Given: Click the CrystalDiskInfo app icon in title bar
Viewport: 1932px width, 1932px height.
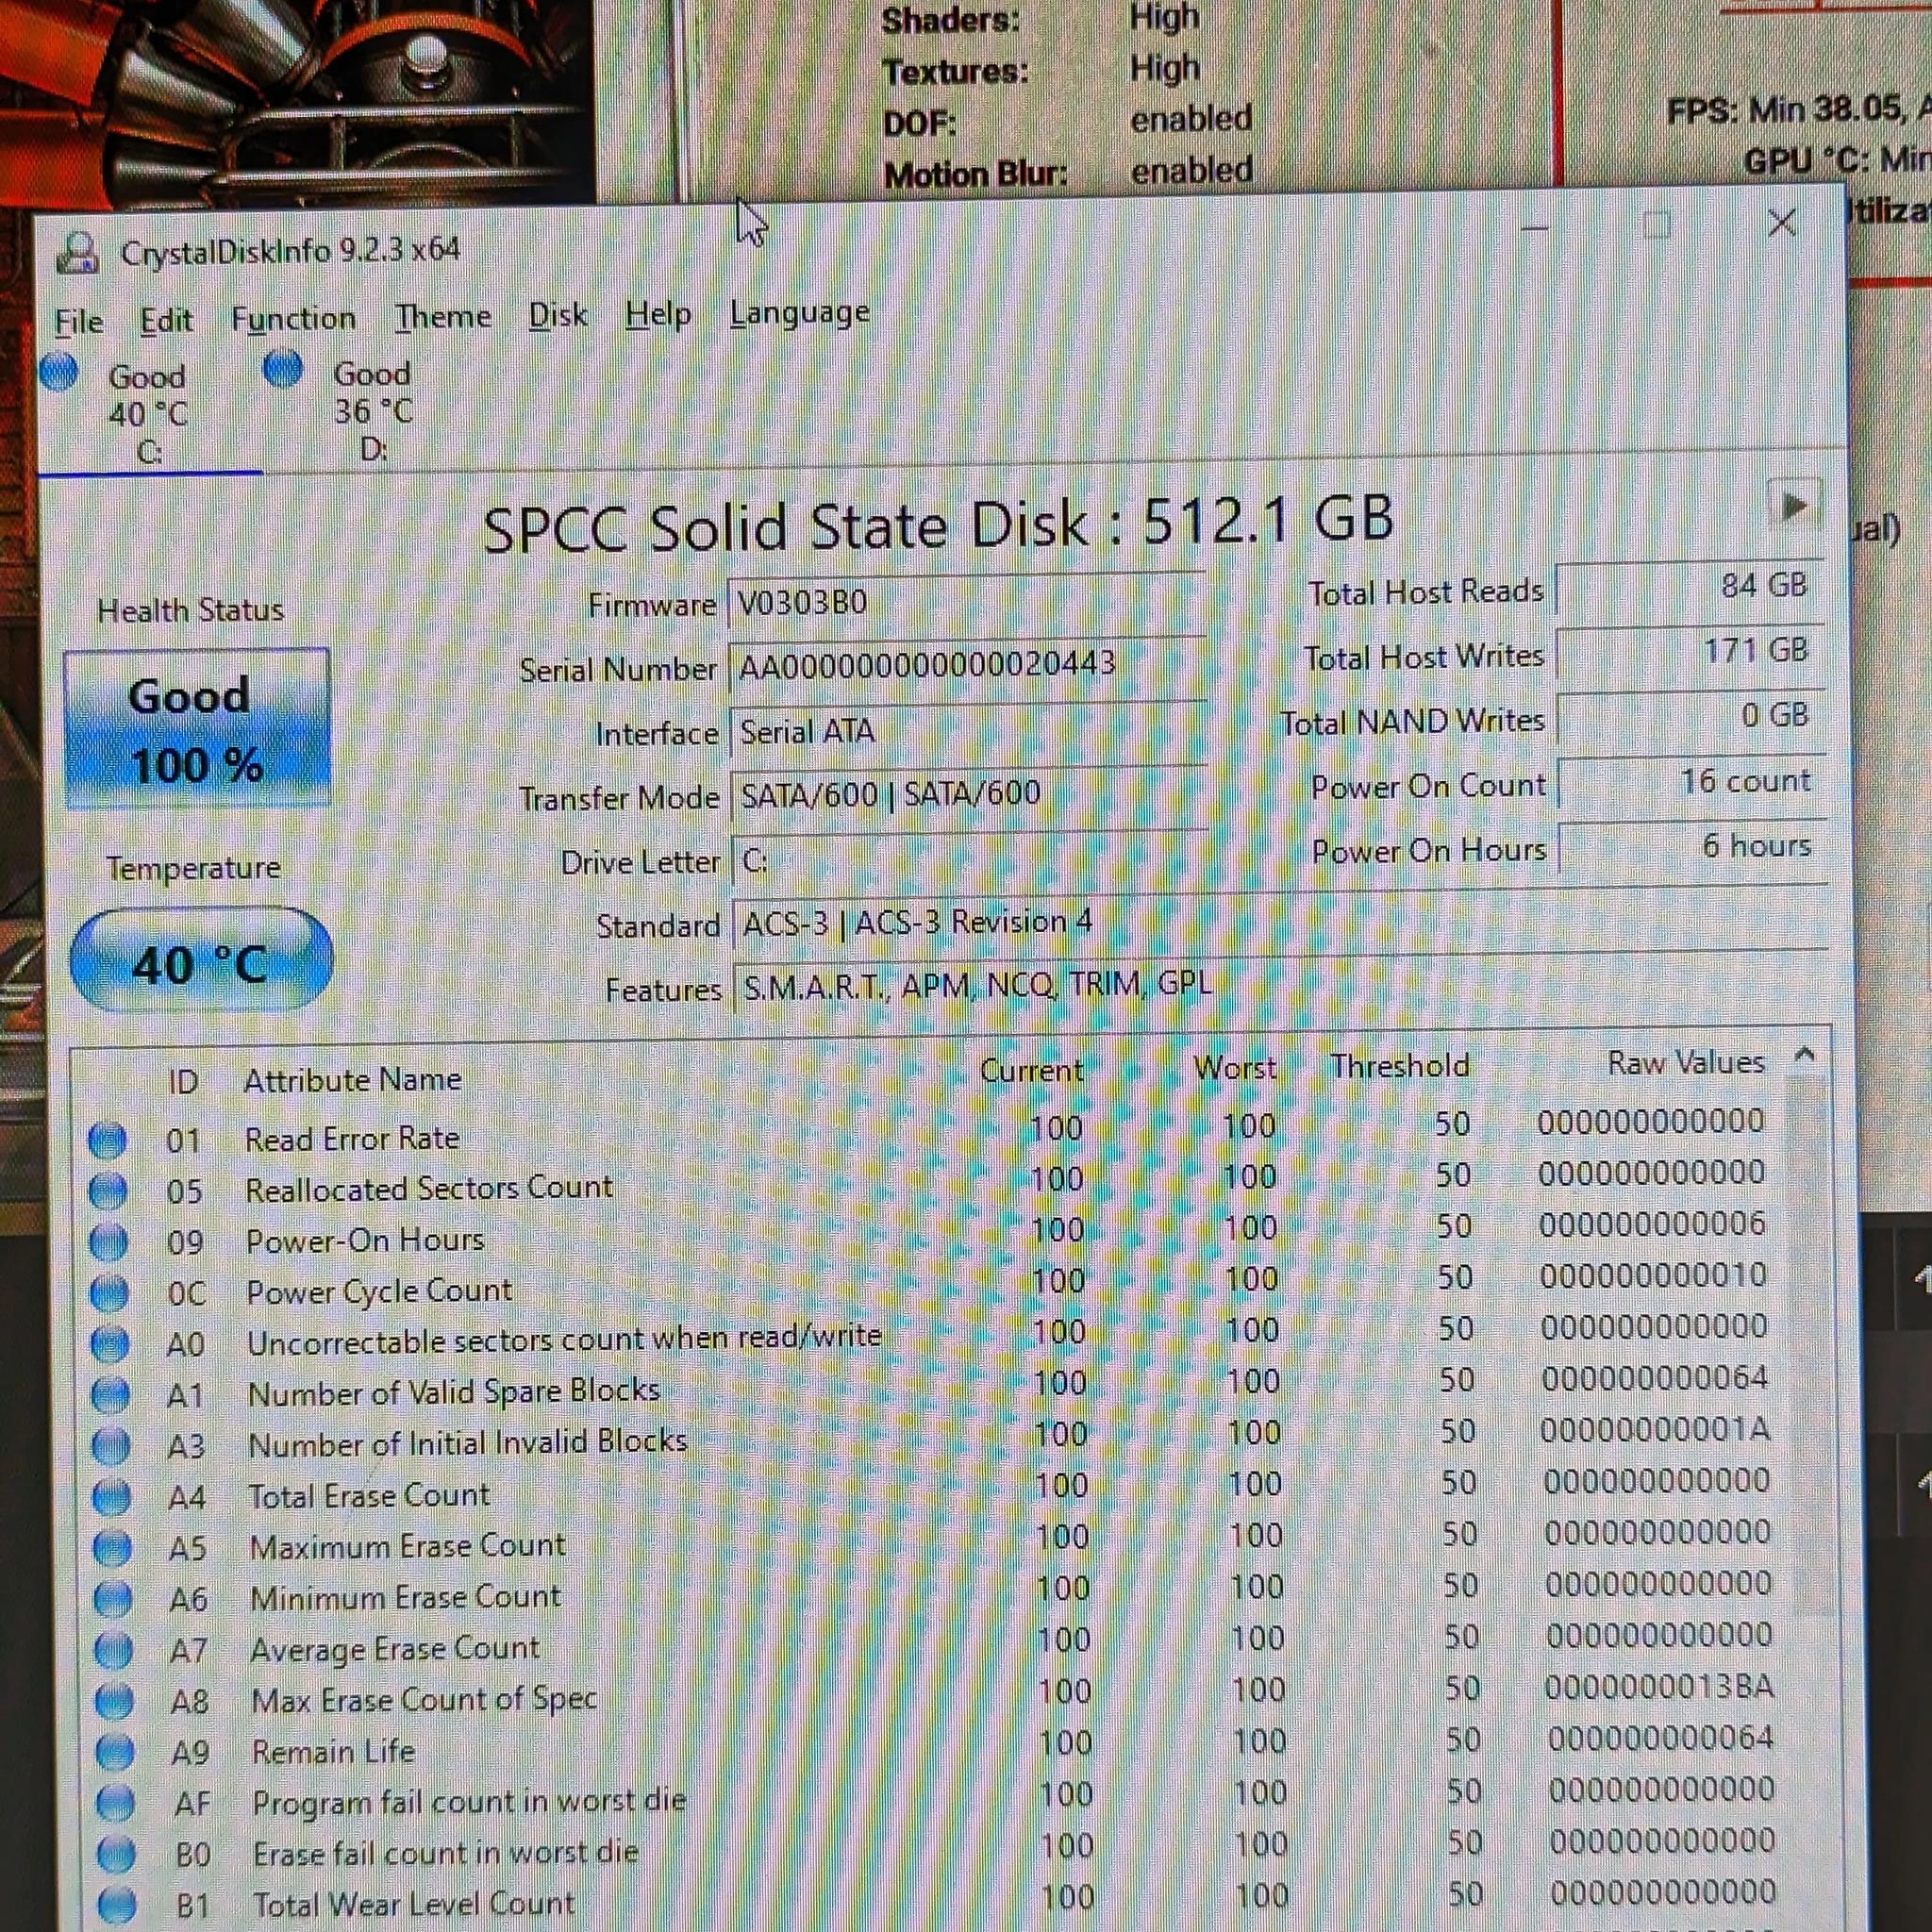Looking at the screenshot, I should pyautogui.click(x=77, y=252).
